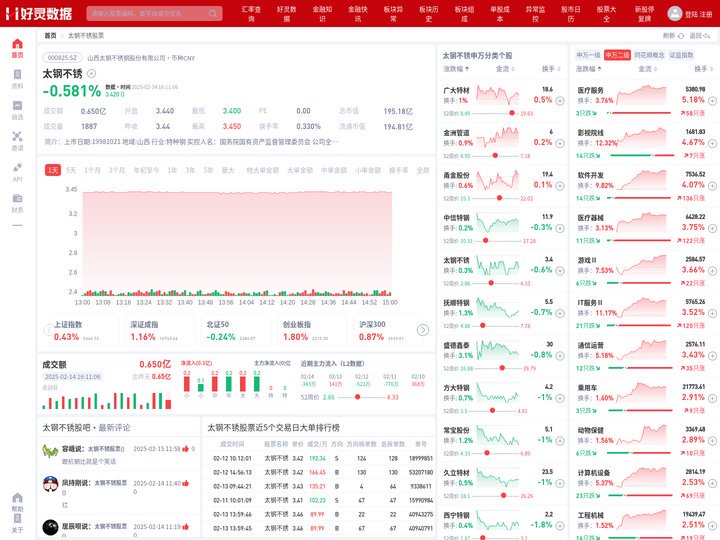Image resolution: width=720 pixels, height=540 pixels.
Task: Like the 2025-02-14 11:40 comment
Action: point(186,483)
